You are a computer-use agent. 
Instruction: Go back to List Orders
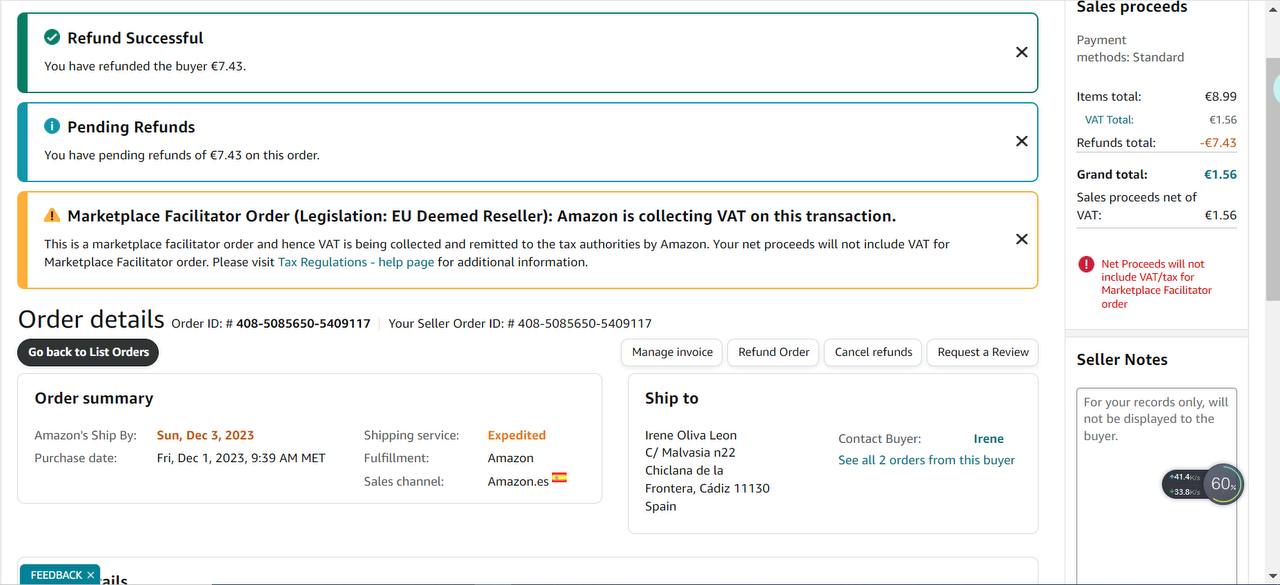(x=88, y=352)
